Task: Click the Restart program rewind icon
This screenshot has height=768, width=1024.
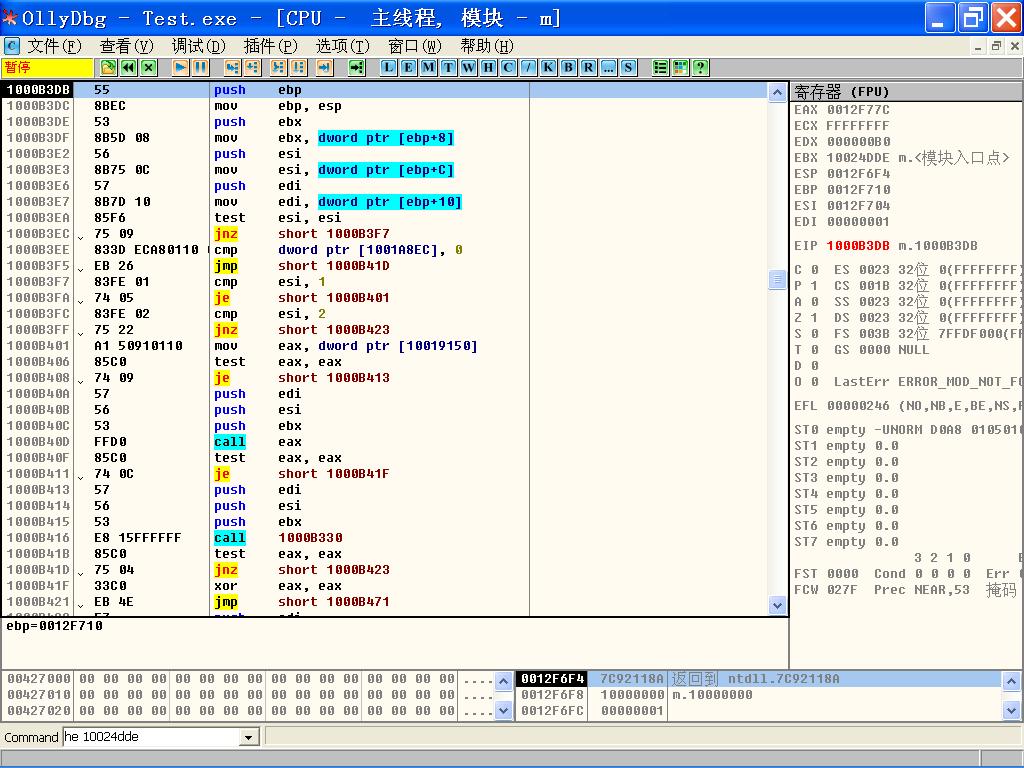Action: pyautogui.click(x=129, y=67)
